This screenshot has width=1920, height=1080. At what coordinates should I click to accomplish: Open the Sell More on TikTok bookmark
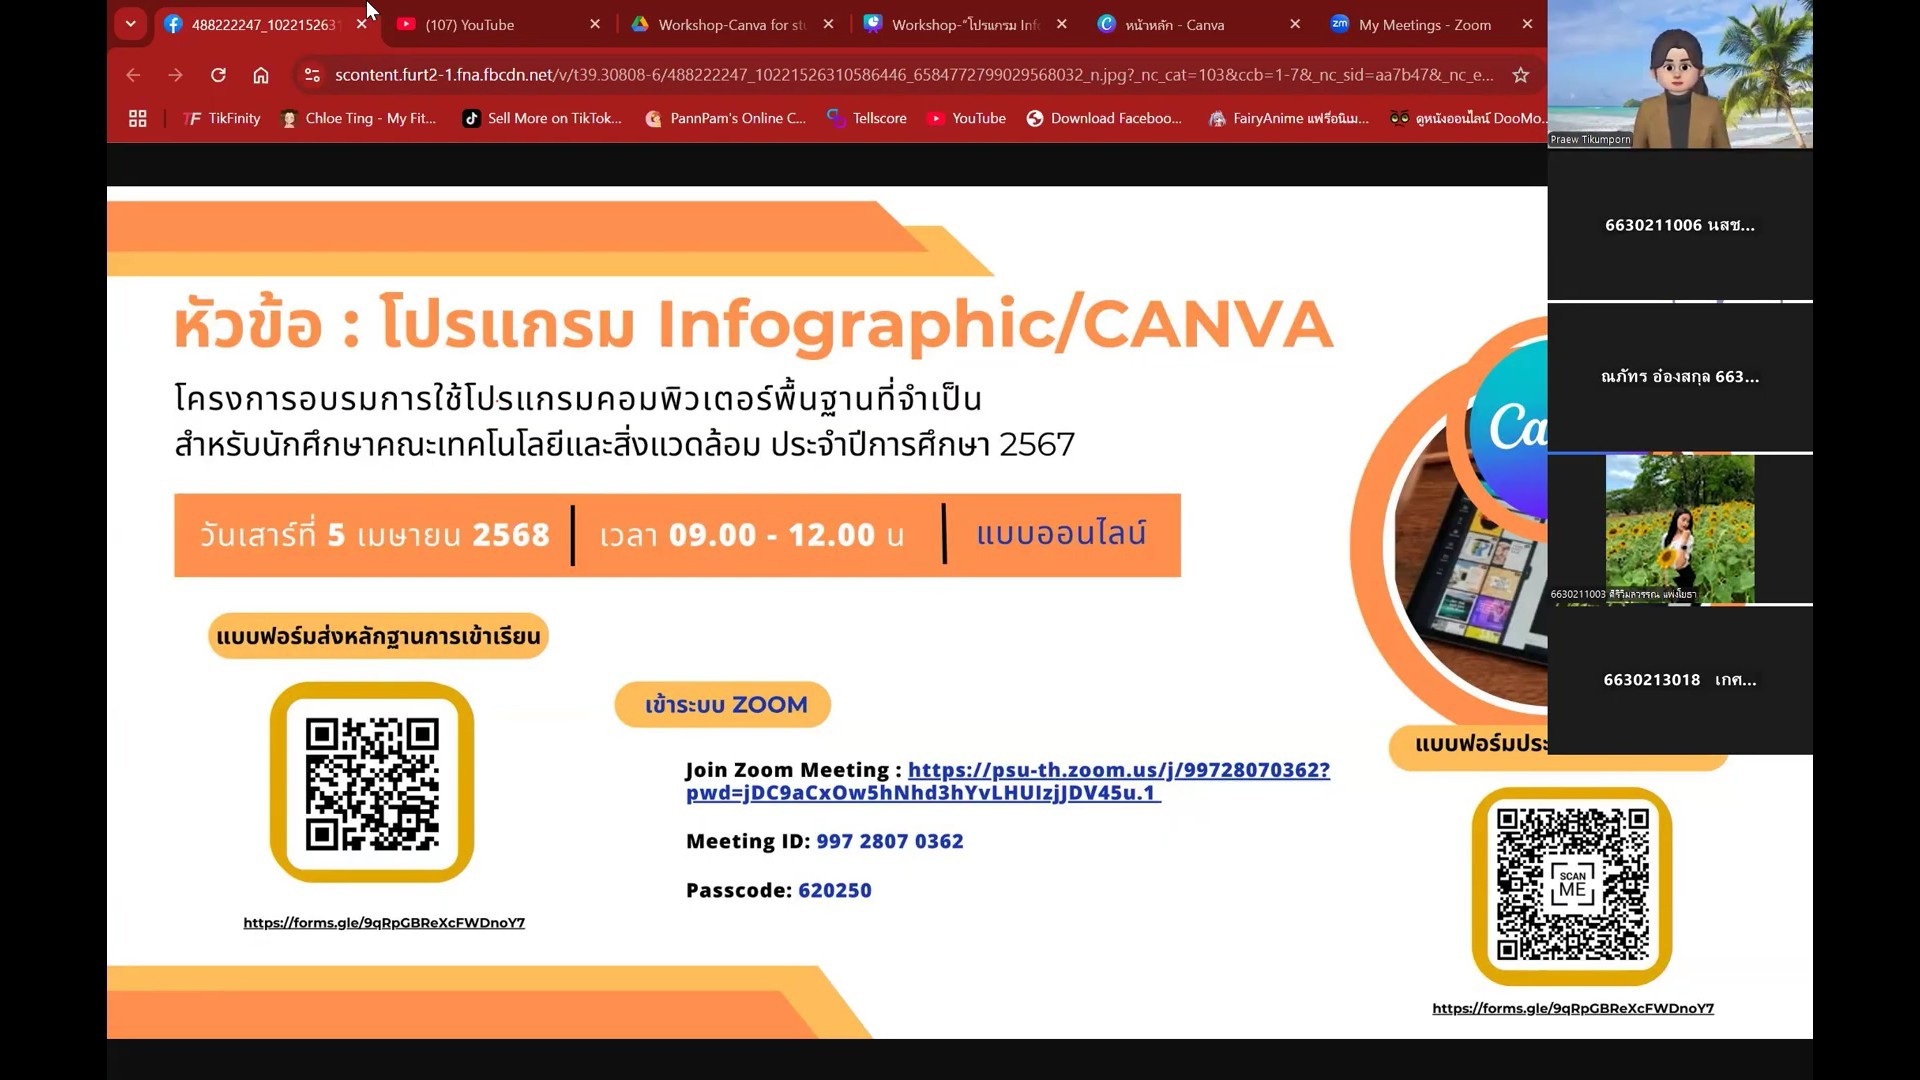pos(542,118)
